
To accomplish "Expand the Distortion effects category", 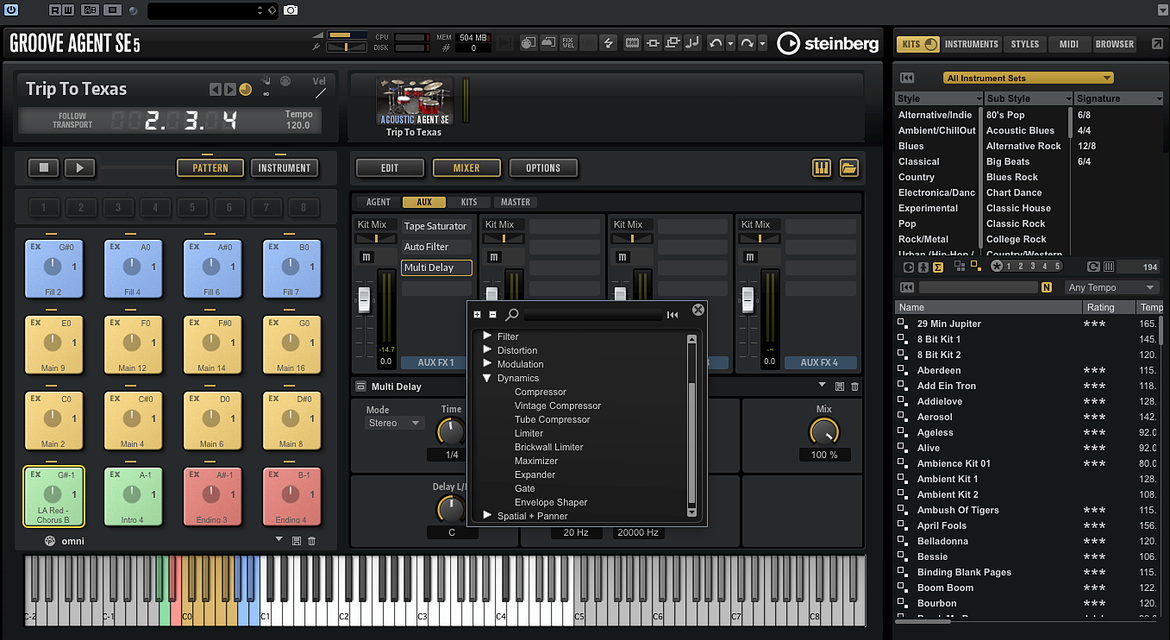I will pyautogui.click(x=487, y=350).
